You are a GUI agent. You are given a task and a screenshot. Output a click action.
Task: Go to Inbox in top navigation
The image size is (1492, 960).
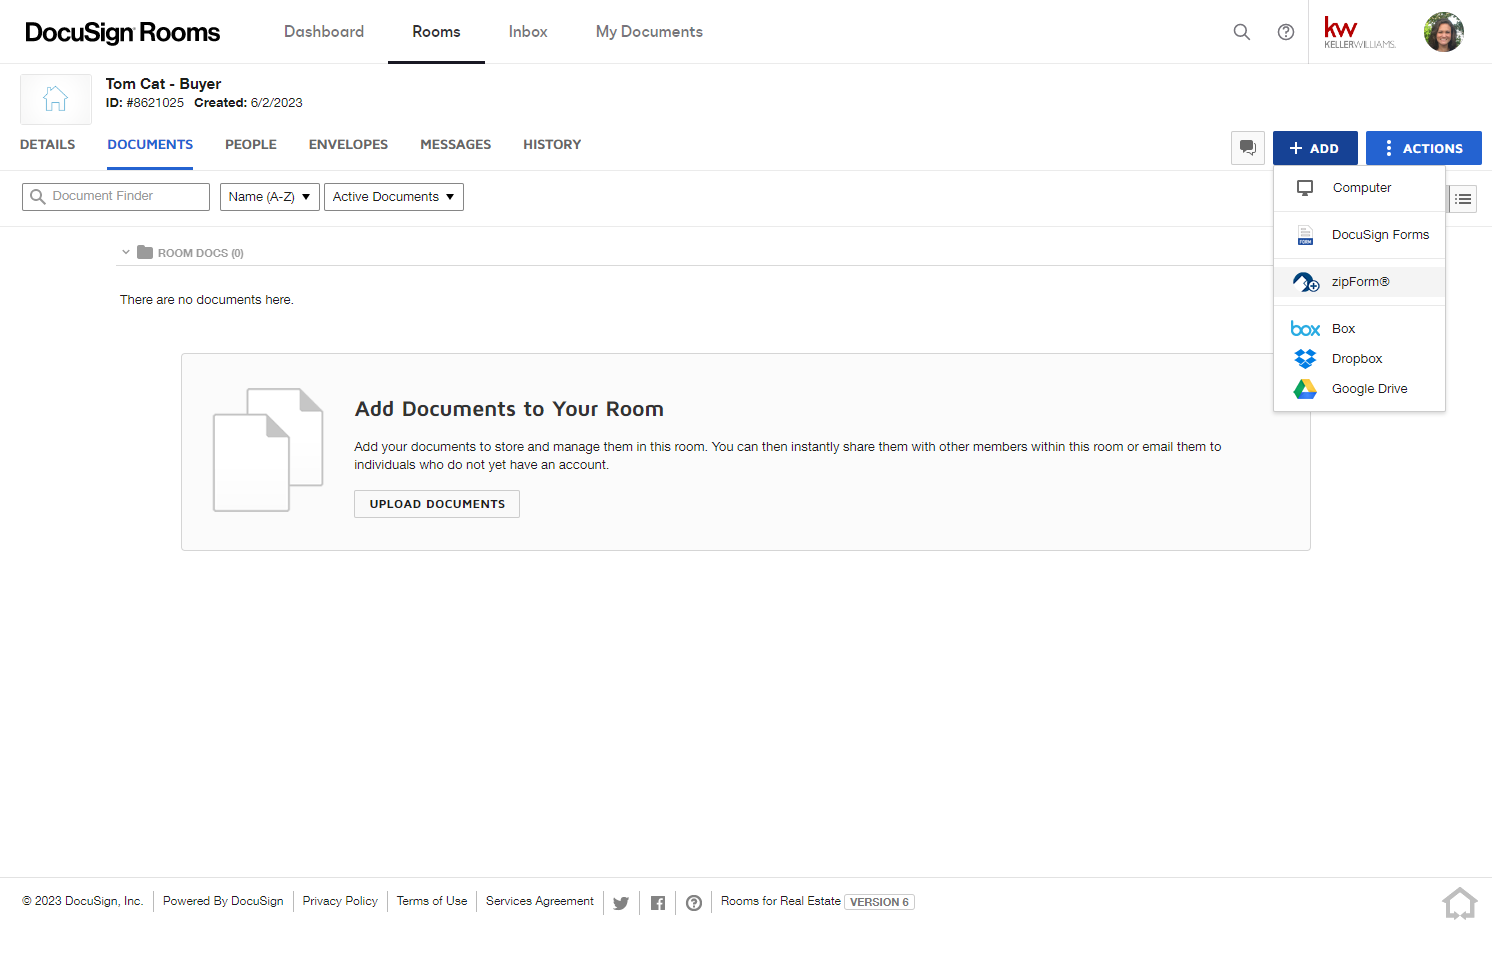(x=528, y=32)
